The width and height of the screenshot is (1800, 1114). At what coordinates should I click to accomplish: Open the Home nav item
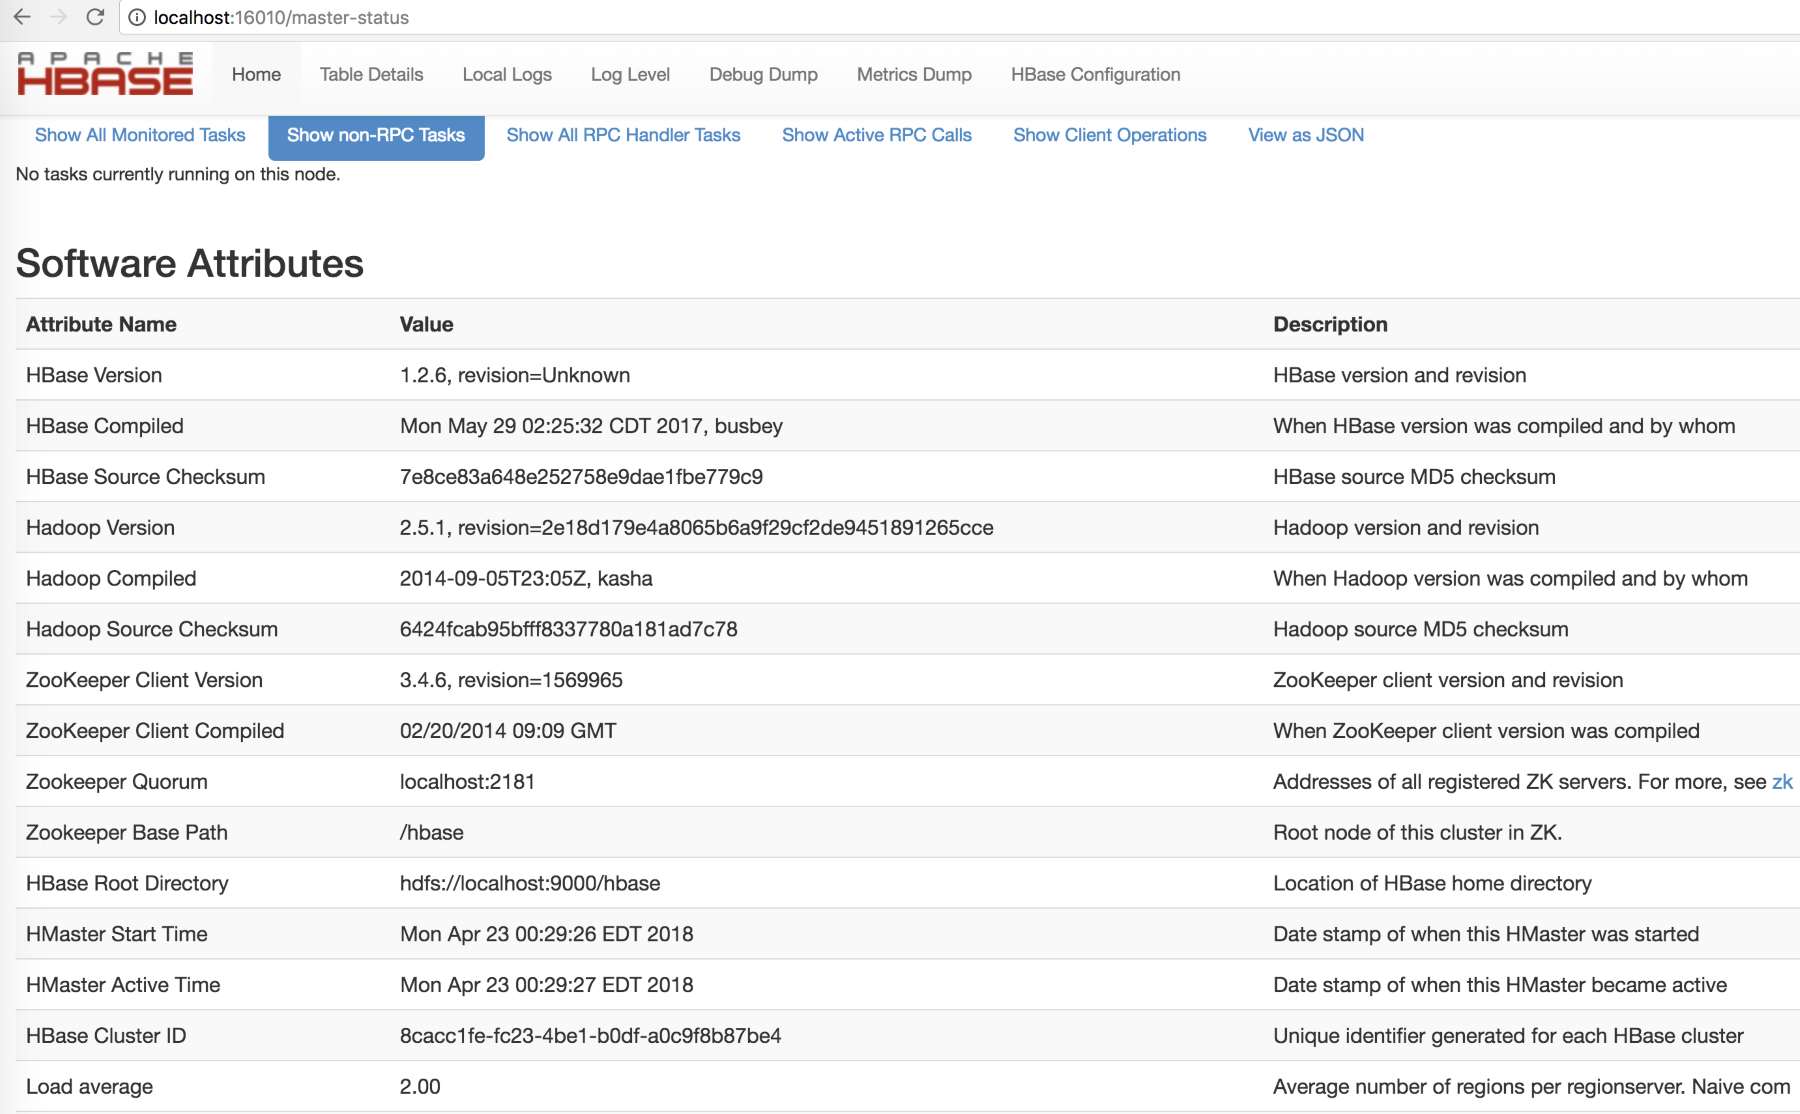(256, 74)
